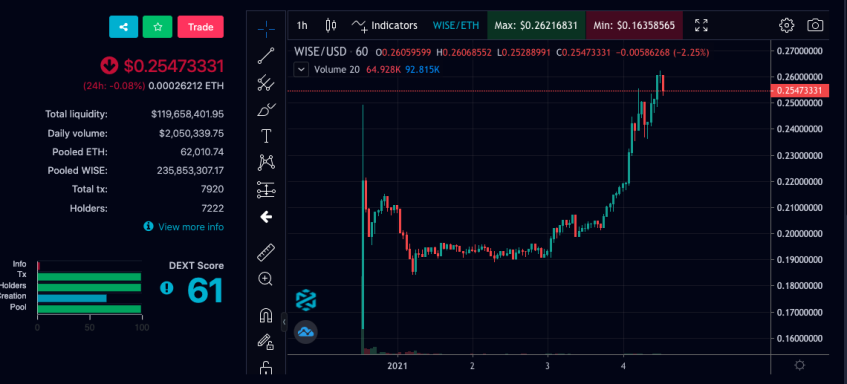Viewport: 847px width, 384px height.
Task: Click the DEXT Score number 61
Action: tap(205, 290)
